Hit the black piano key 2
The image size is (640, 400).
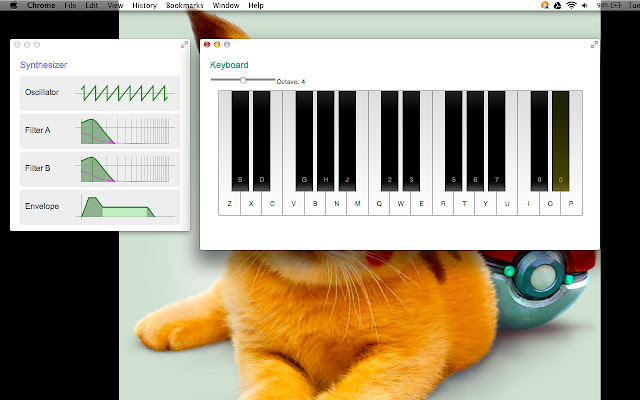389,141
